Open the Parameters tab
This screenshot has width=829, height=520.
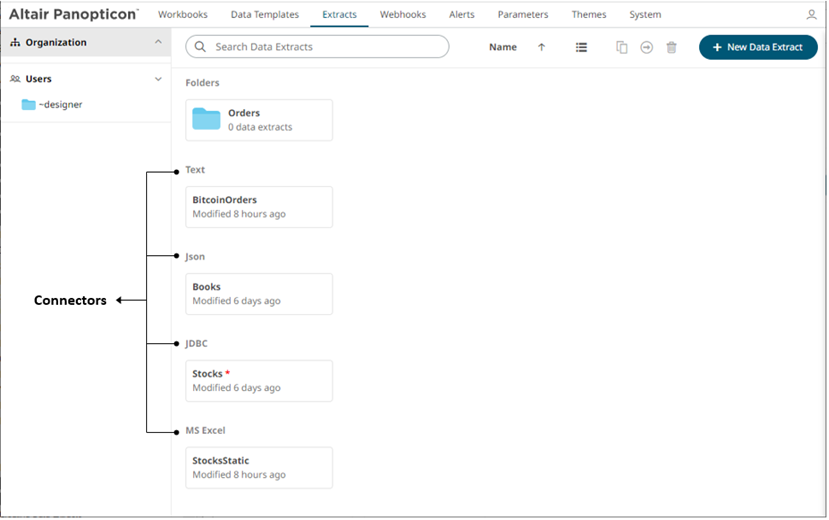[x=523, y=14]
